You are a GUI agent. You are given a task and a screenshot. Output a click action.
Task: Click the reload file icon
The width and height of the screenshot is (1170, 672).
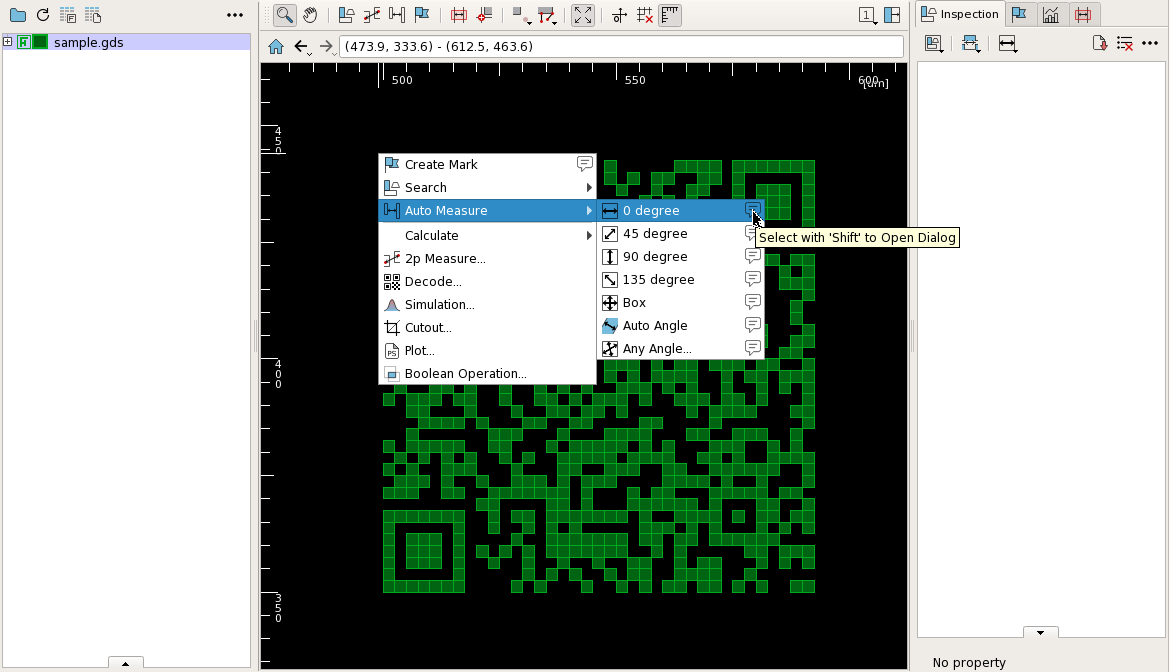(x=43, y=15)
